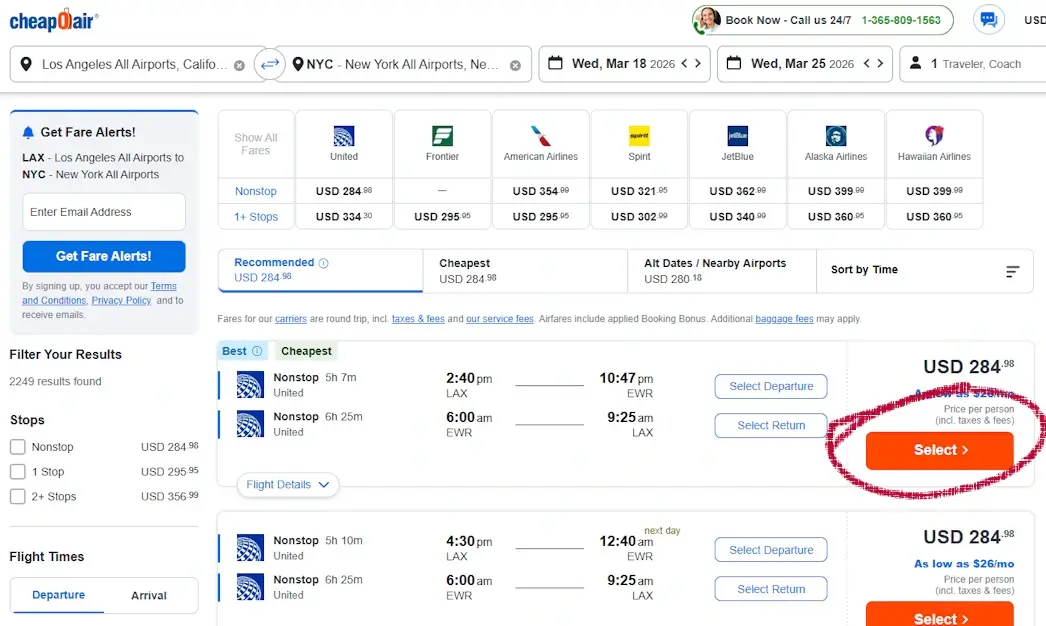Image resolution: width=1046 pixels, height=626 pixels.
Task: Click the swap origin and destination arrows icon
Action: point(270,64)
